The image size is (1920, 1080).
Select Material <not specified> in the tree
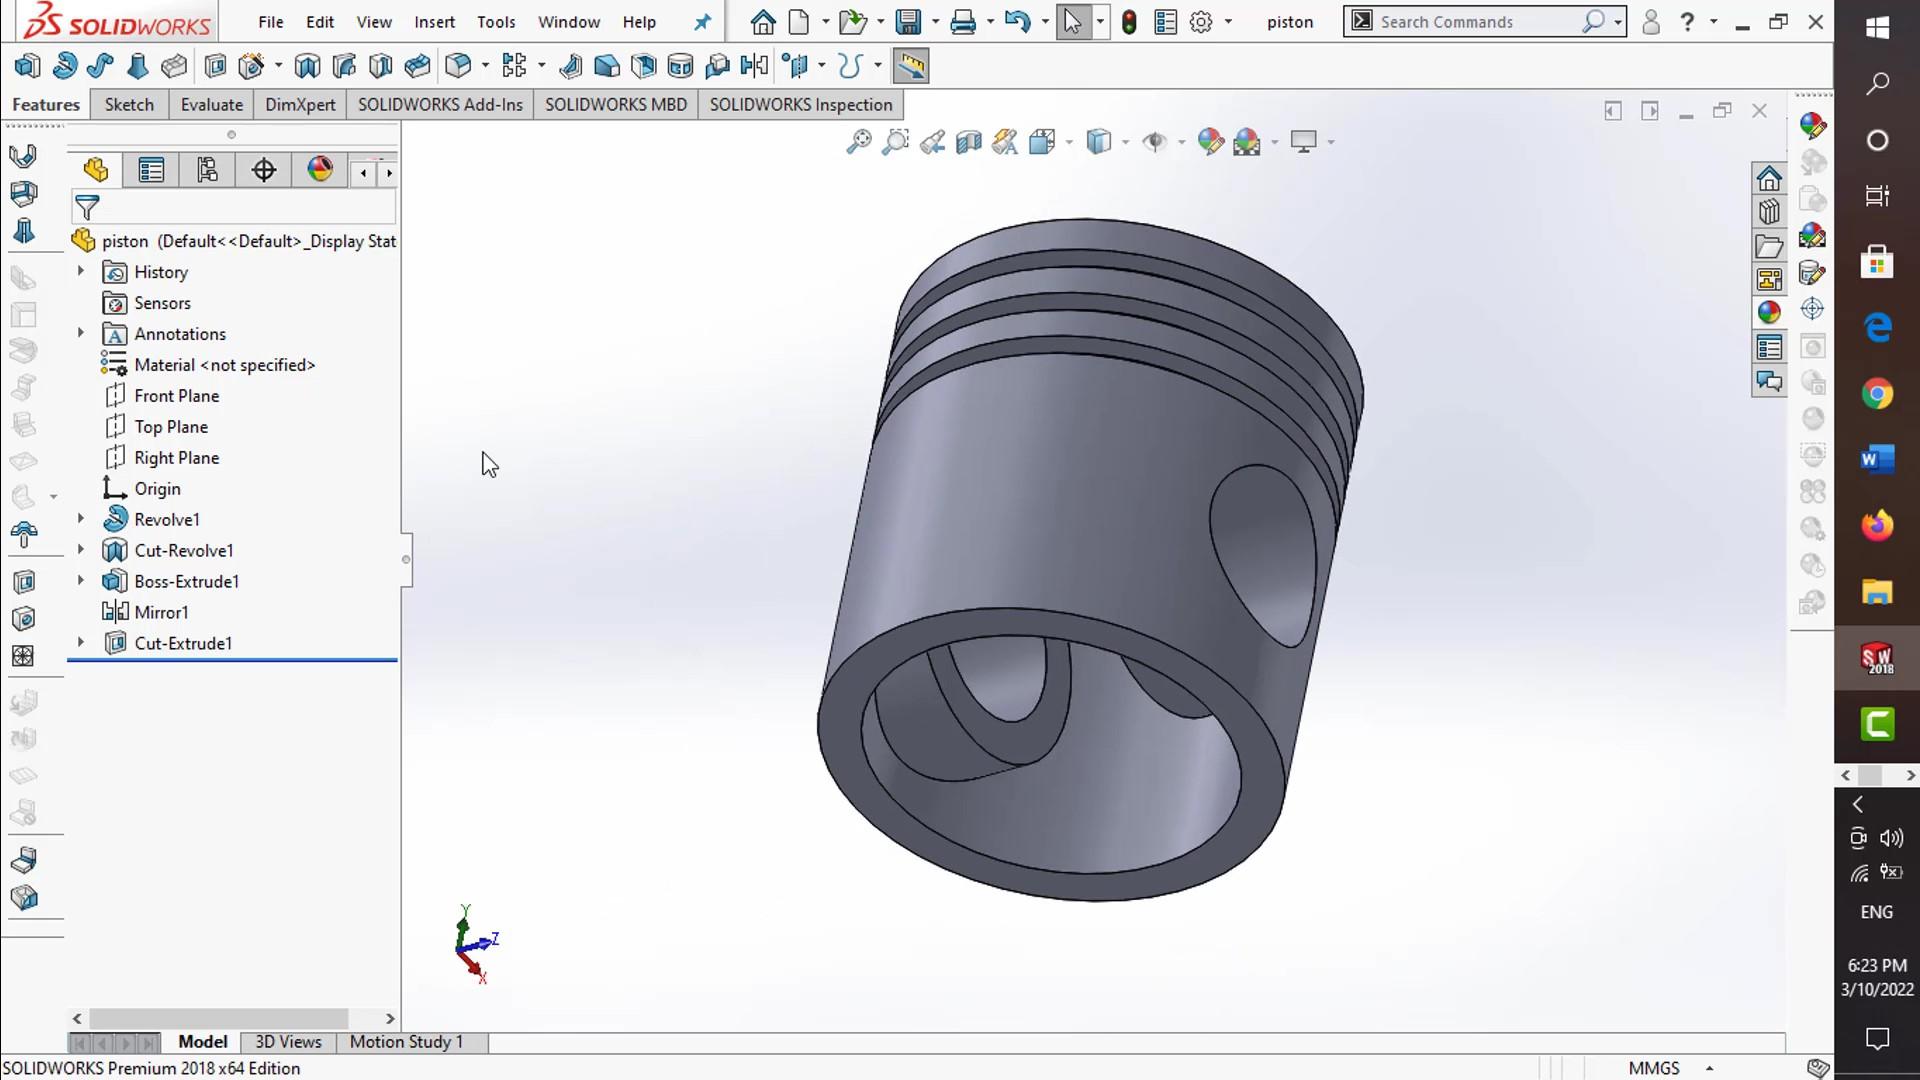click(x=225, y=364)
